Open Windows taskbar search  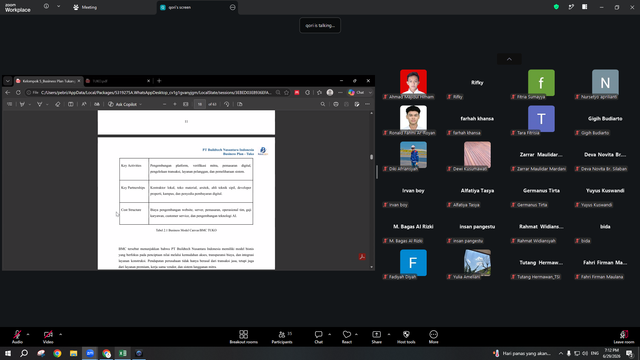click(x=24, y=353)
